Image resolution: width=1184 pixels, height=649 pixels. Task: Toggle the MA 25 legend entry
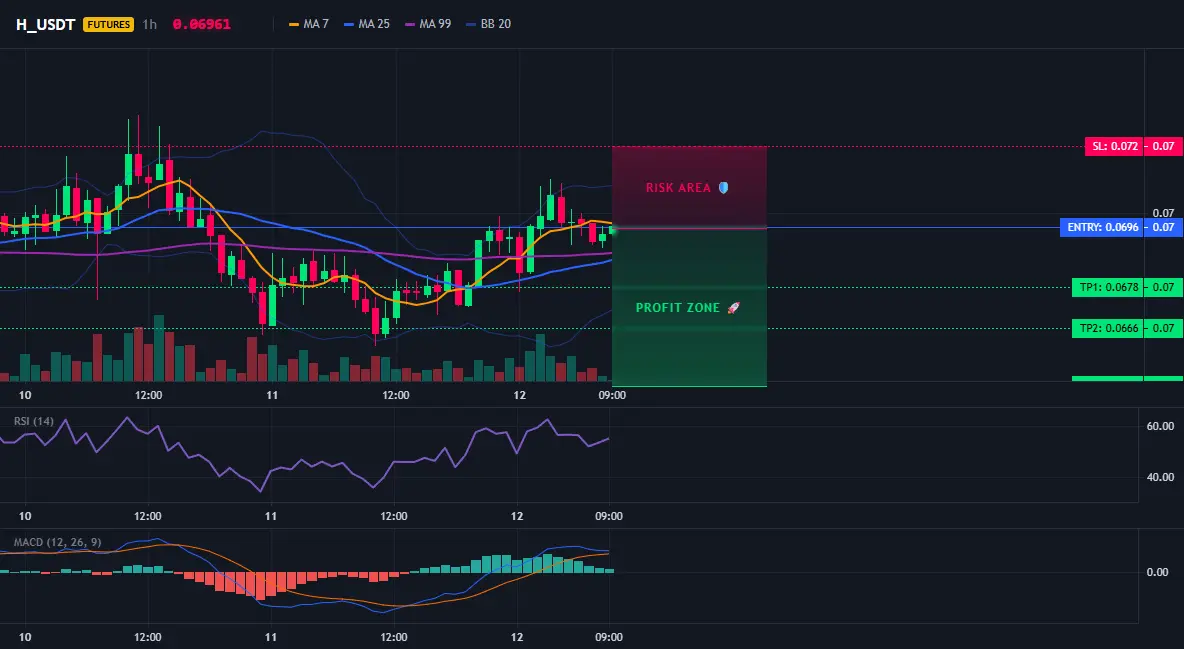tap(367, 24)
